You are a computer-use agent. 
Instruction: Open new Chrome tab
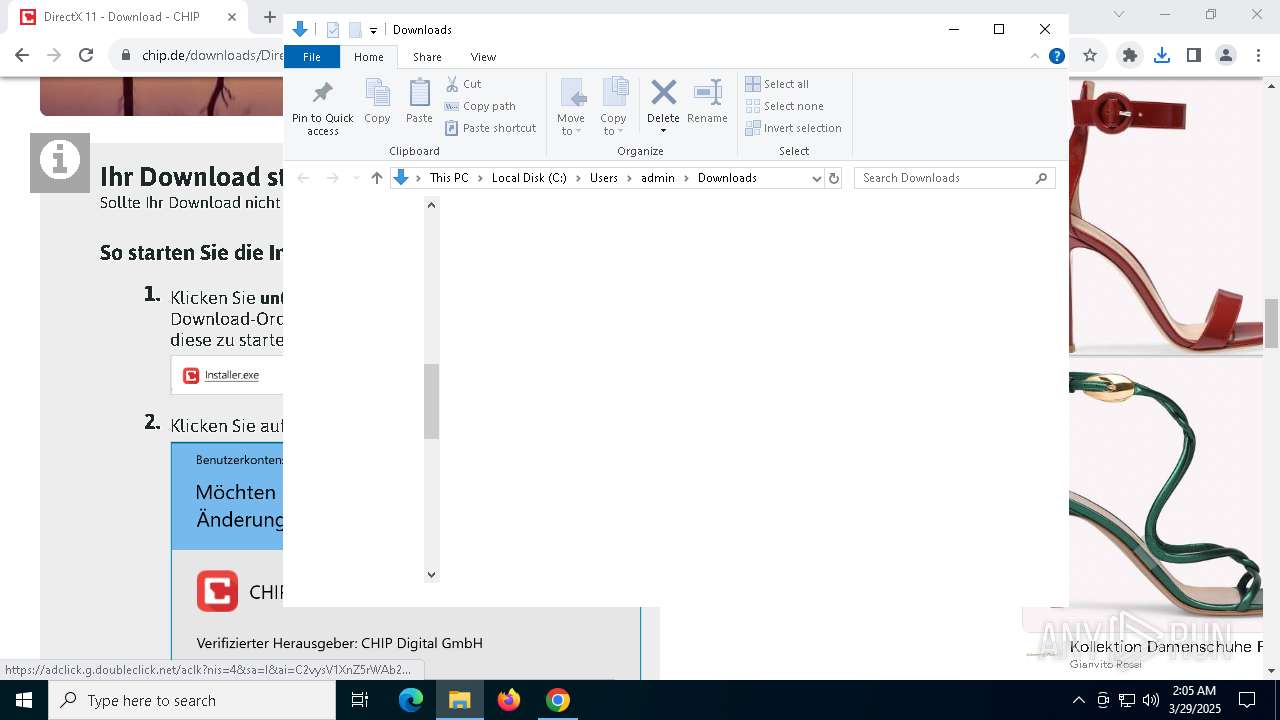point(269,17)
